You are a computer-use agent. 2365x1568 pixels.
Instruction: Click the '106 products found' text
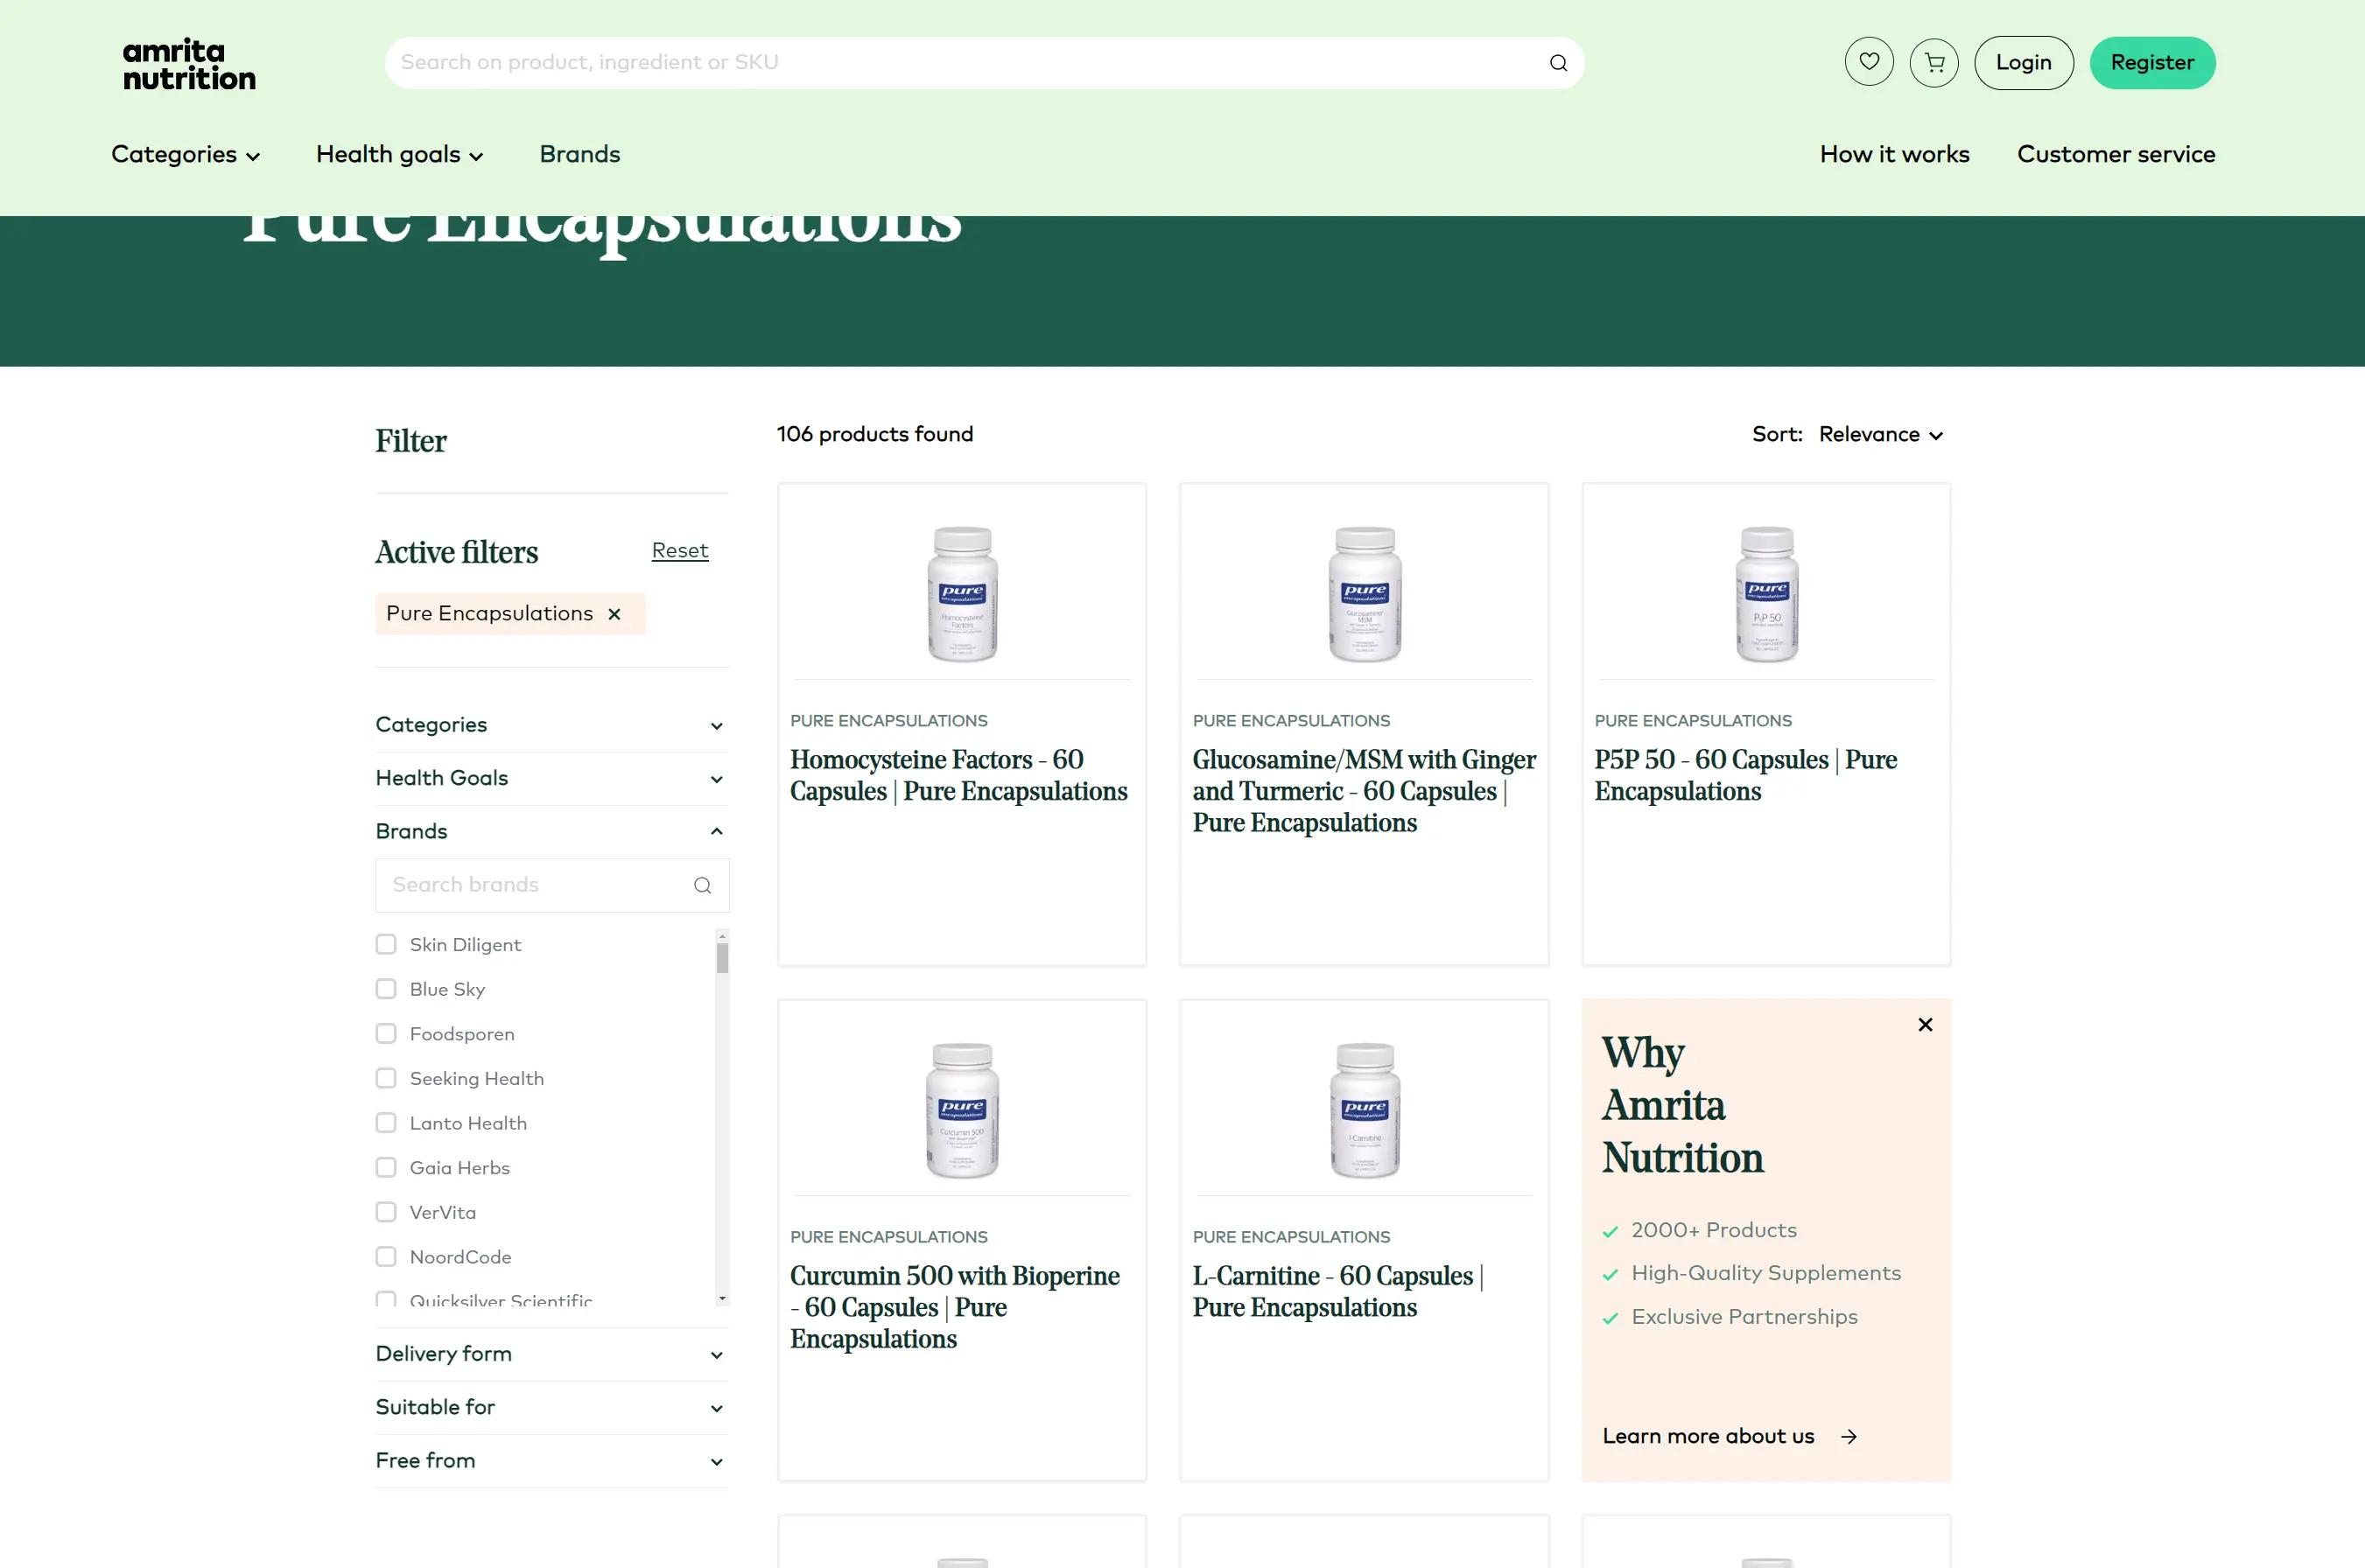tap(875, 434)
